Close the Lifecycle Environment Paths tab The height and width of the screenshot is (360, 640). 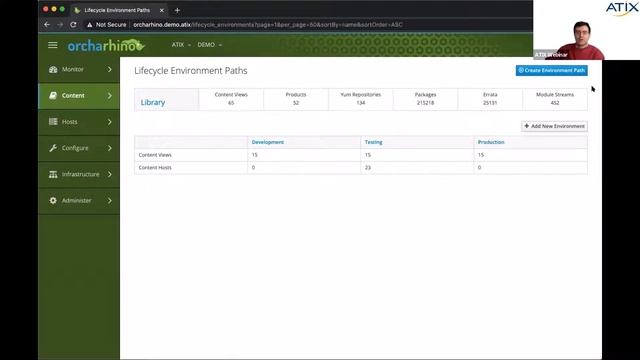click(x=162, y=10)
